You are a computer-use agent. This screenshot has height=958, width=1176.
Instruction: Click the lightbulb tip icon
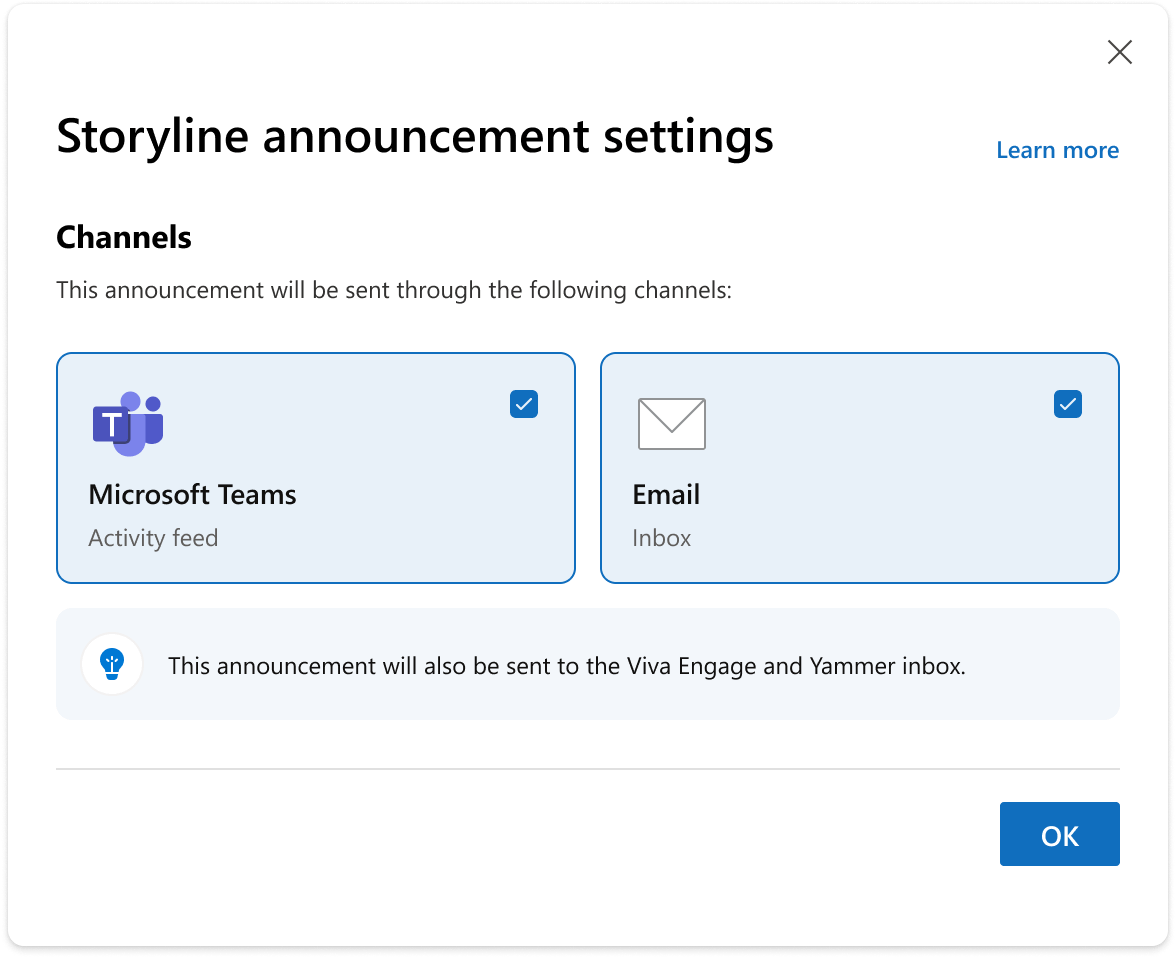112,664
